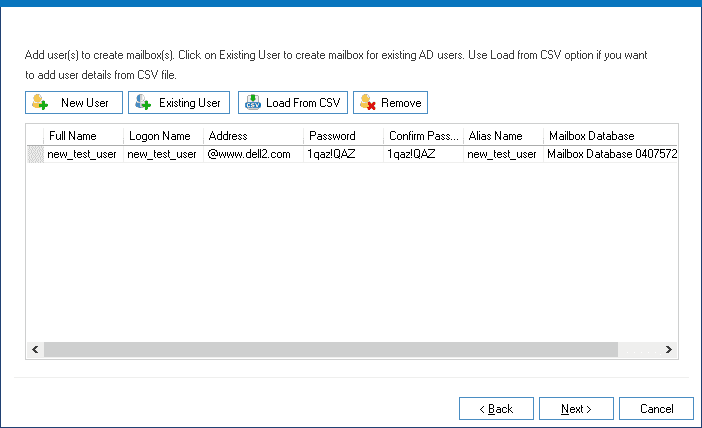This screenshot has height=428, width=702.
Task: Click the New User icon
Action: [40, 103]
